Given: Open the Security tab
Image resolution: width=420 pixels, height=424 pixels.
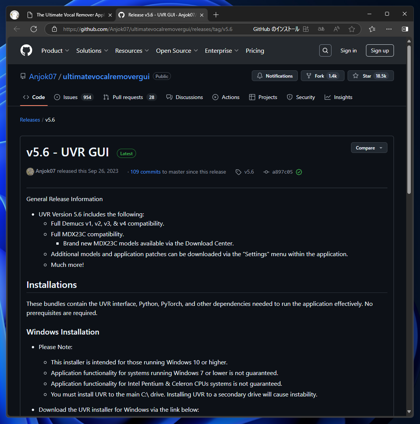Looking at the screenshot, I should [x=301, y=97].
